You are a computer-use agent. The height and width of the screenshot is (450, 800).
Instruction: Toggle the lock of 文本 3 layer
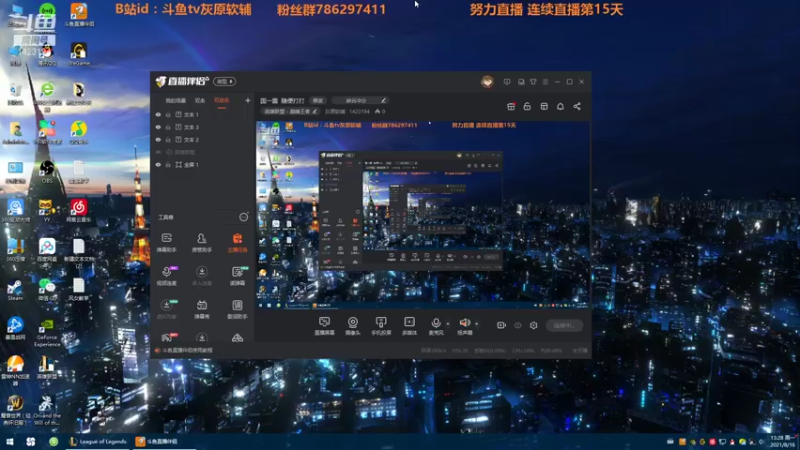168,127
